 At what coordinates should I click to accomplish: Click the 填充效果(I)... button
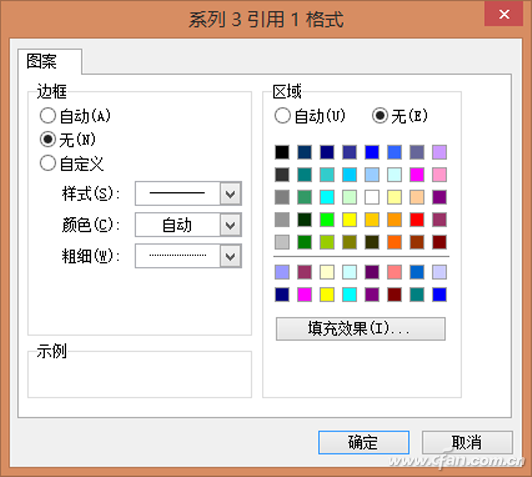coord(361,329)
